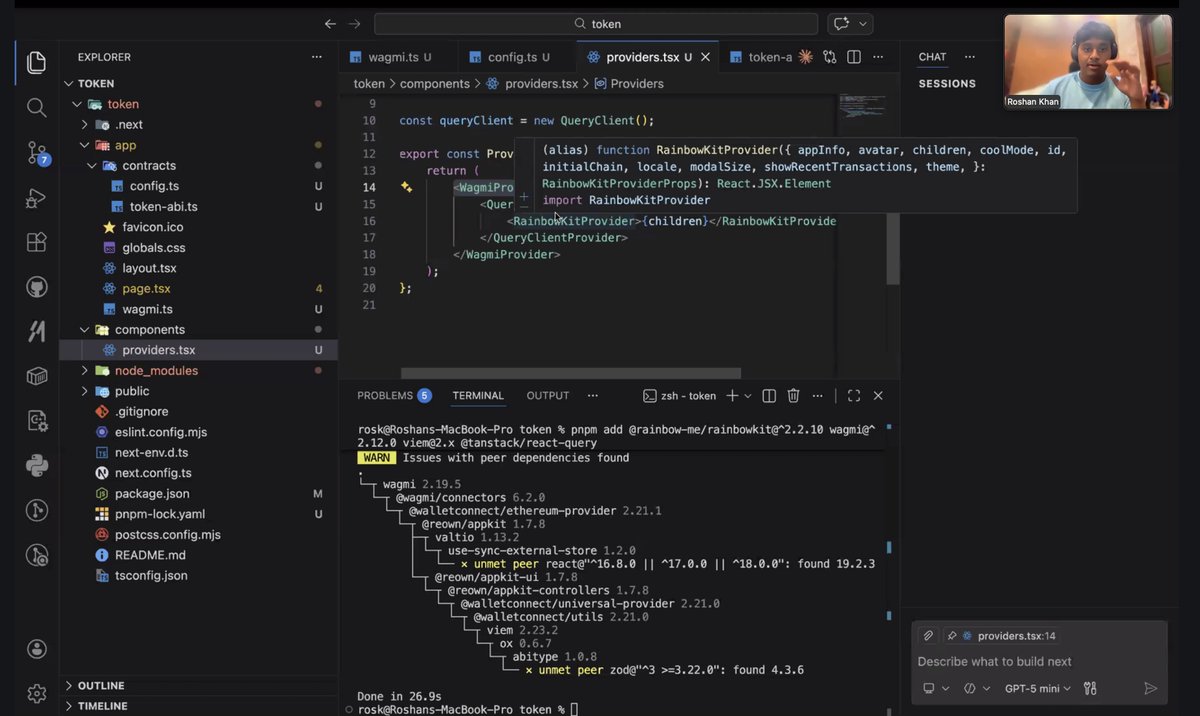This screenshot has width=1200, height=716.
Task: Open the Explorer view in activity bar
Action: 36,63
